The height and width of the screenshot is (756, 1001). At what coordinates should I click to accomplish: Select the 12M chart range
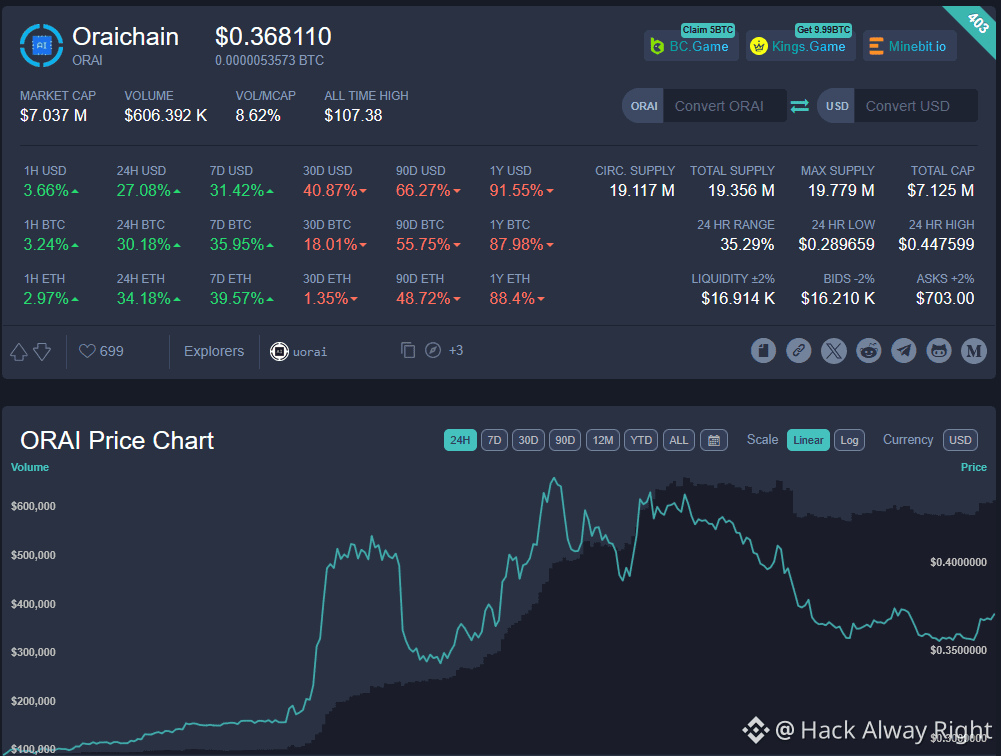603,440
